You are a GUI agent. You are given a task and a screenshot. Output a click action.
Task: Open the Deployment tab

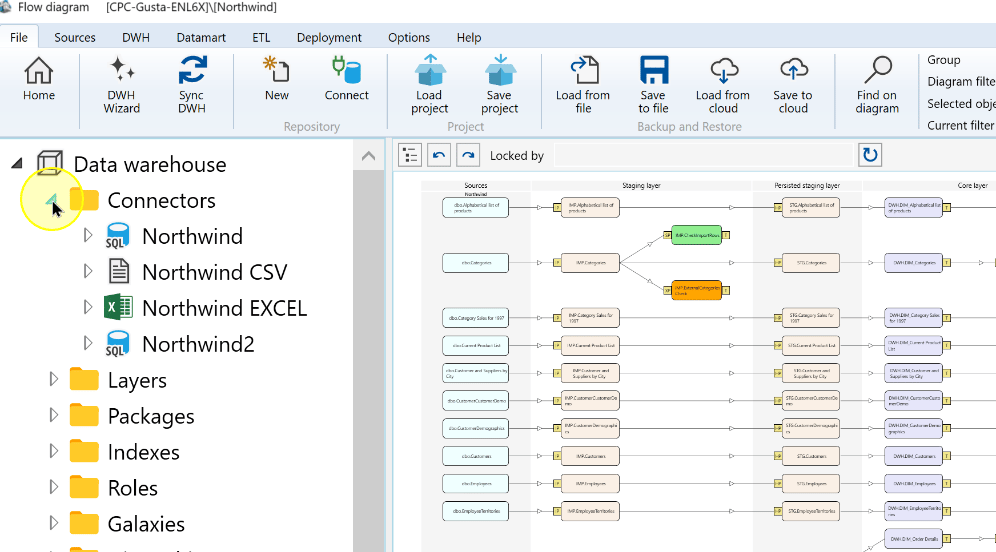pyautogui.click(x=329, y=37)
